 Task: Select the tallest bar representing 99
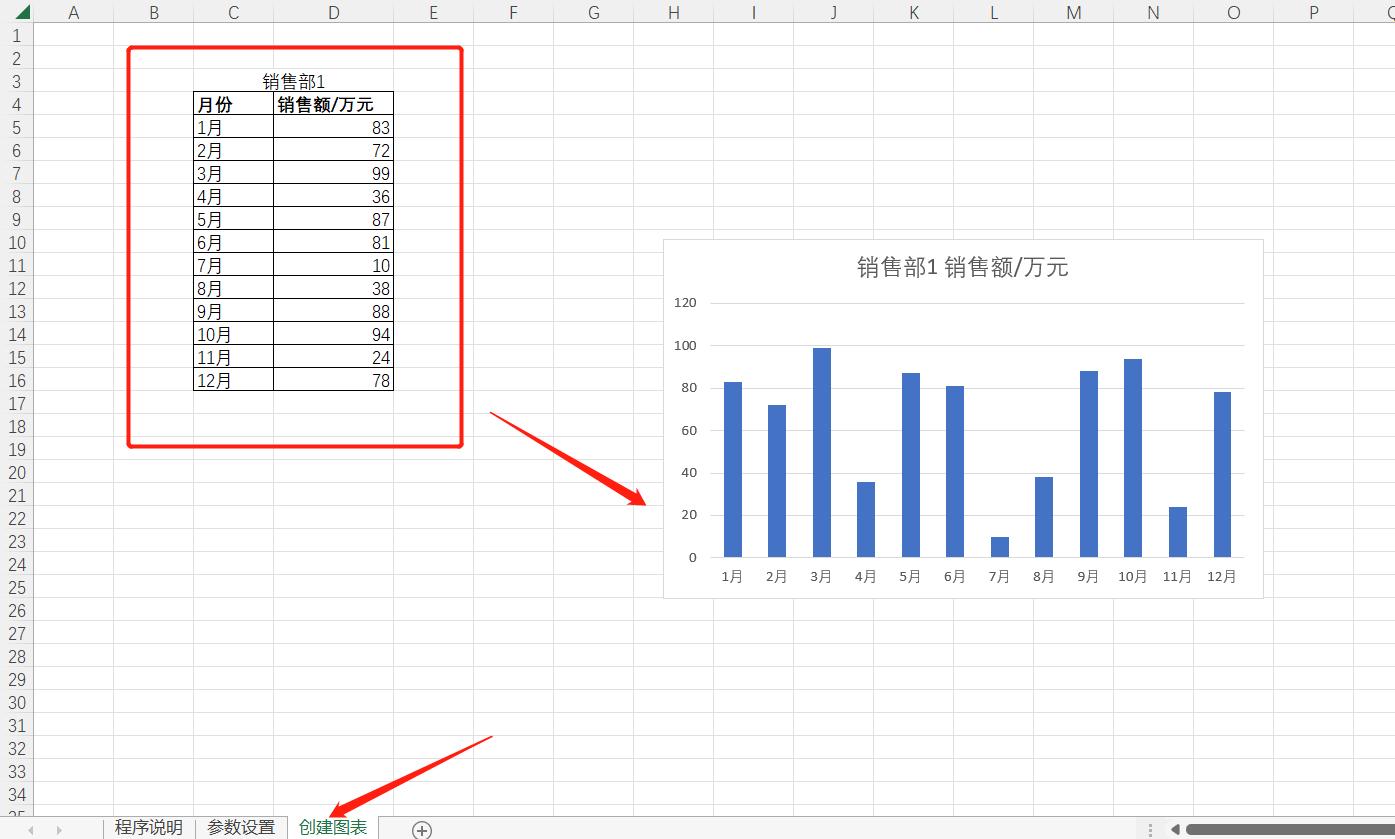pyautogui.click(x=820, y=450)
